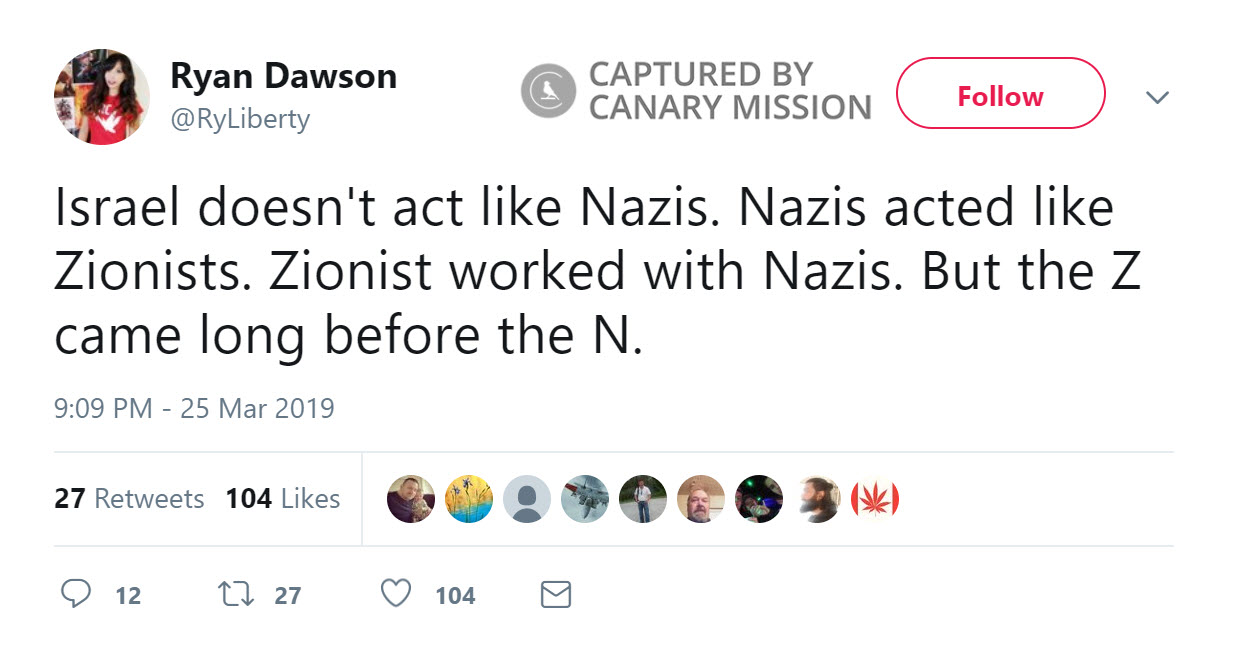Click the cannabis leaf avatar in likes row
The image size is (1236, 662).
(x=875, y=498)
